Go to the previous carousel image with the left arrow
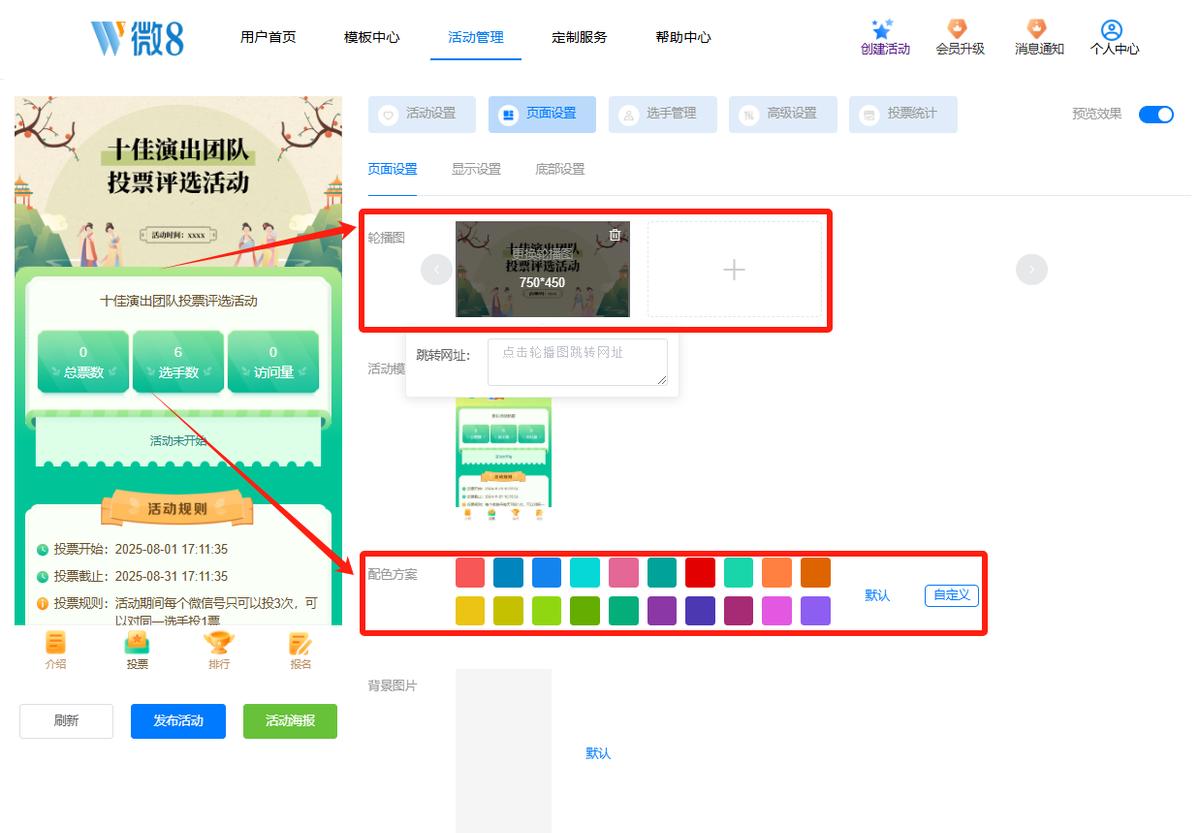The width and height of the screenshot is (1200, 833). [436, 269]
